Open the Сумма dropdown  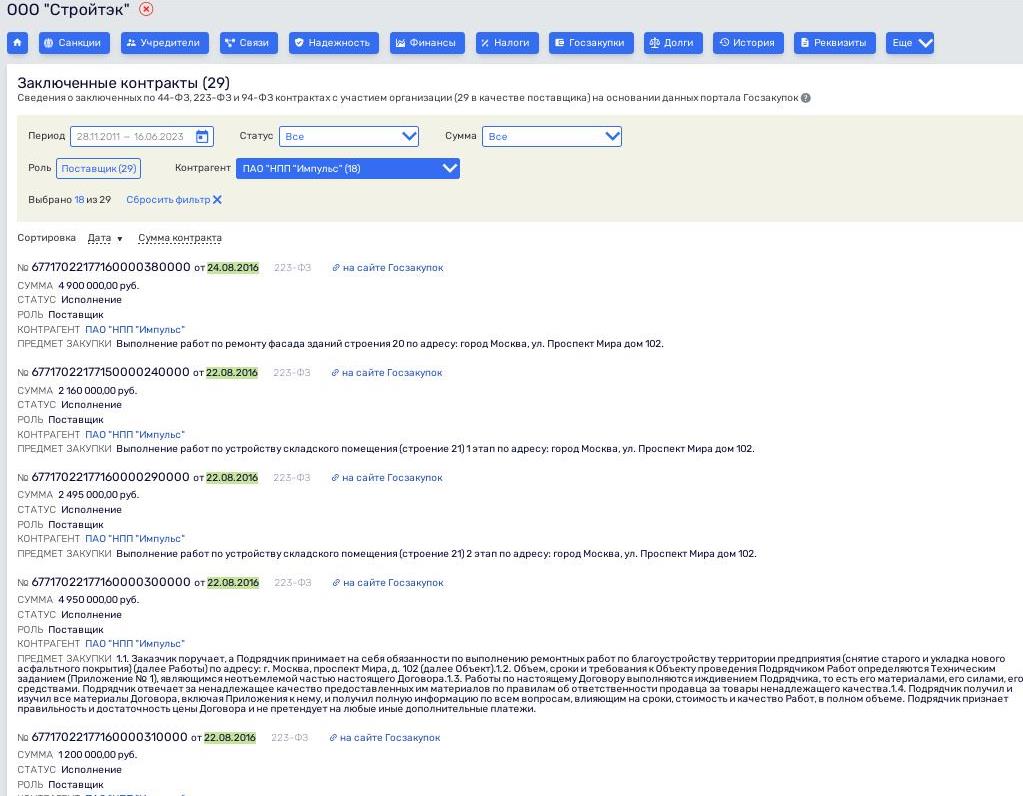click(551, 136)
